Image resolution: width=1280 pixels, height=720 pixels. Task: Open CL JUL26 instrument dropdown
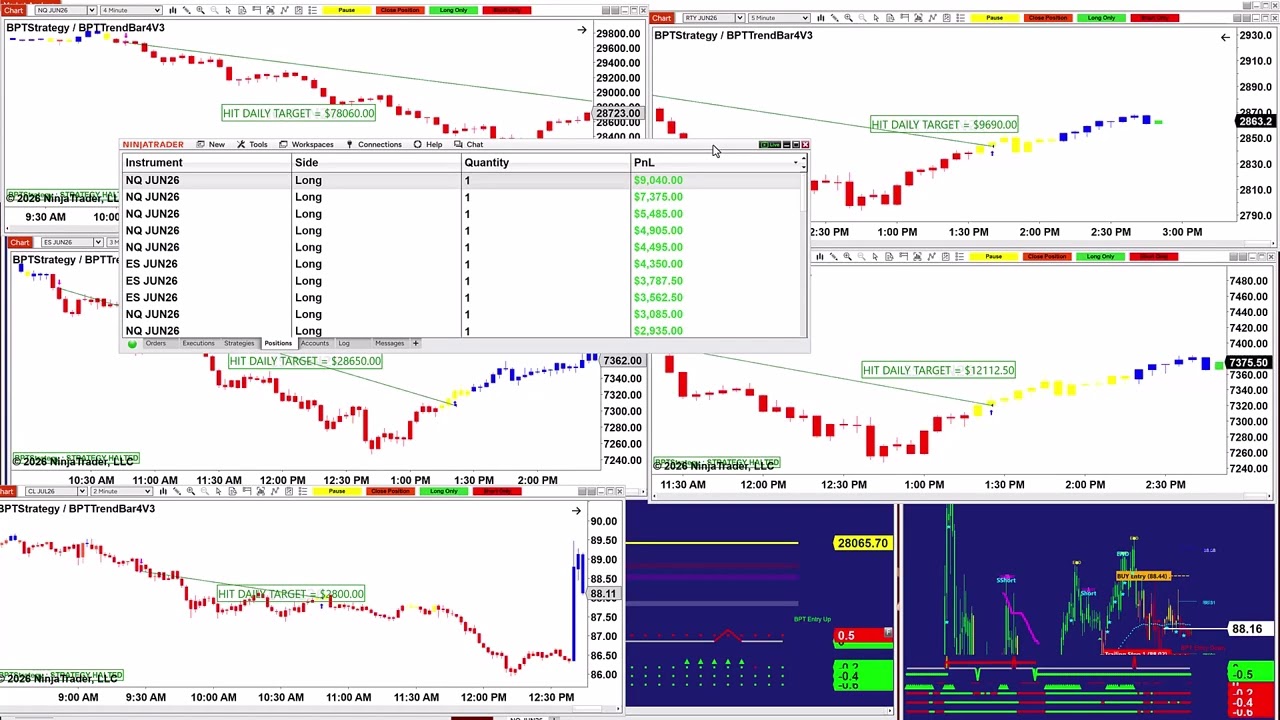pyautogui.click(x=82, y=491)
